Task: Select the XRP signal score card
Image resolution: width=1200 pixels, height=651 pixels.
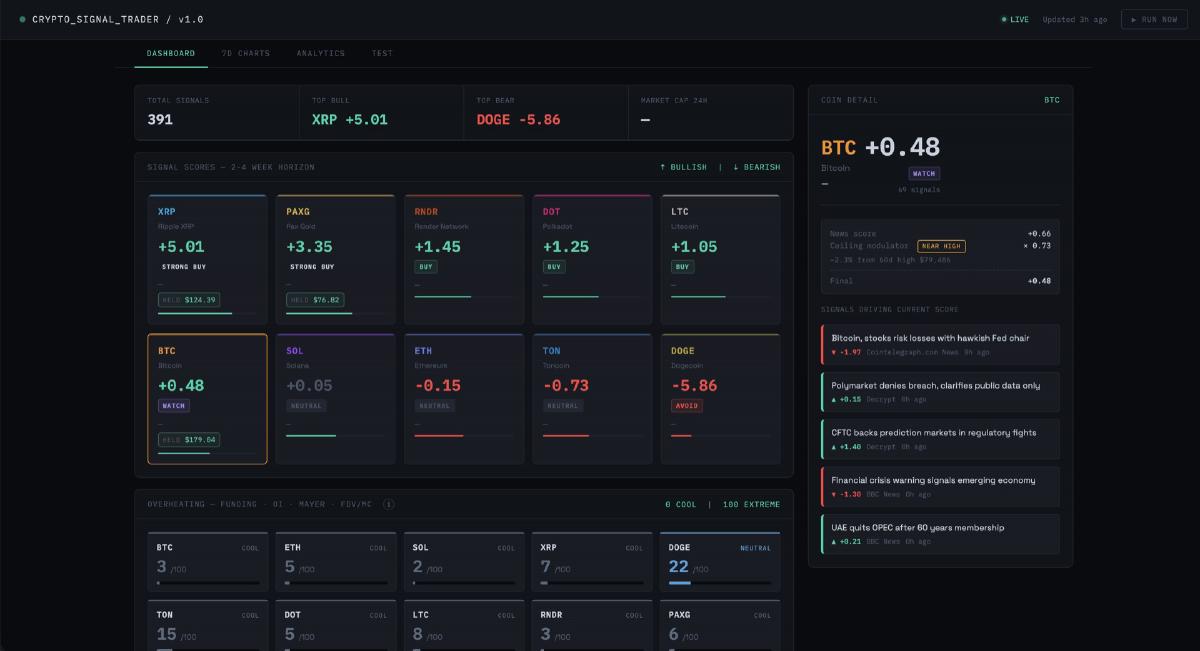Action: tap(207, 259)
